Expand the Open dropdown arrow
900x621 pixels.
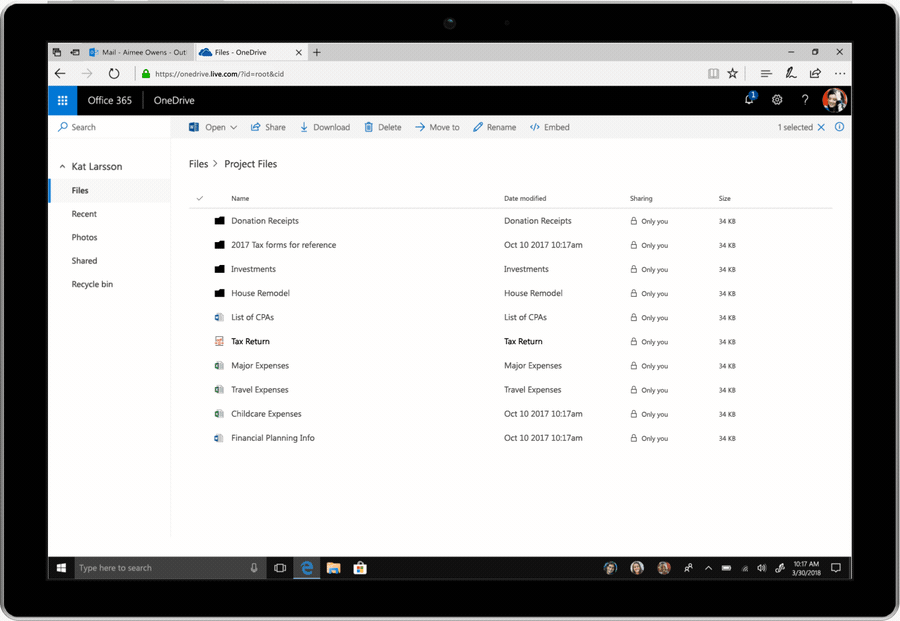coord(234,127)
